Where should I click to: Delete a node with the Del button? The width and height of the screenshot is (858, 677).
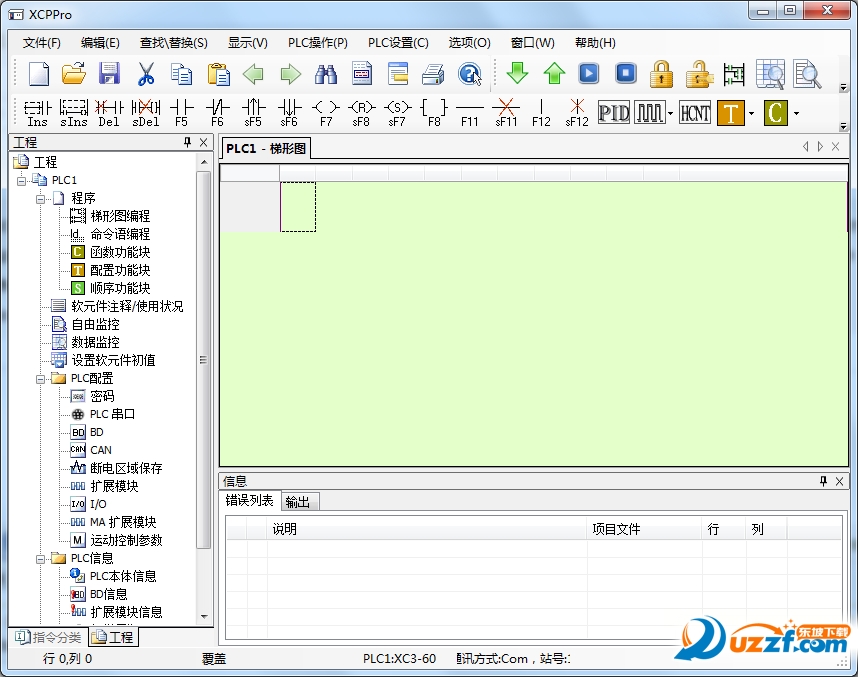(x=109, y=113)
